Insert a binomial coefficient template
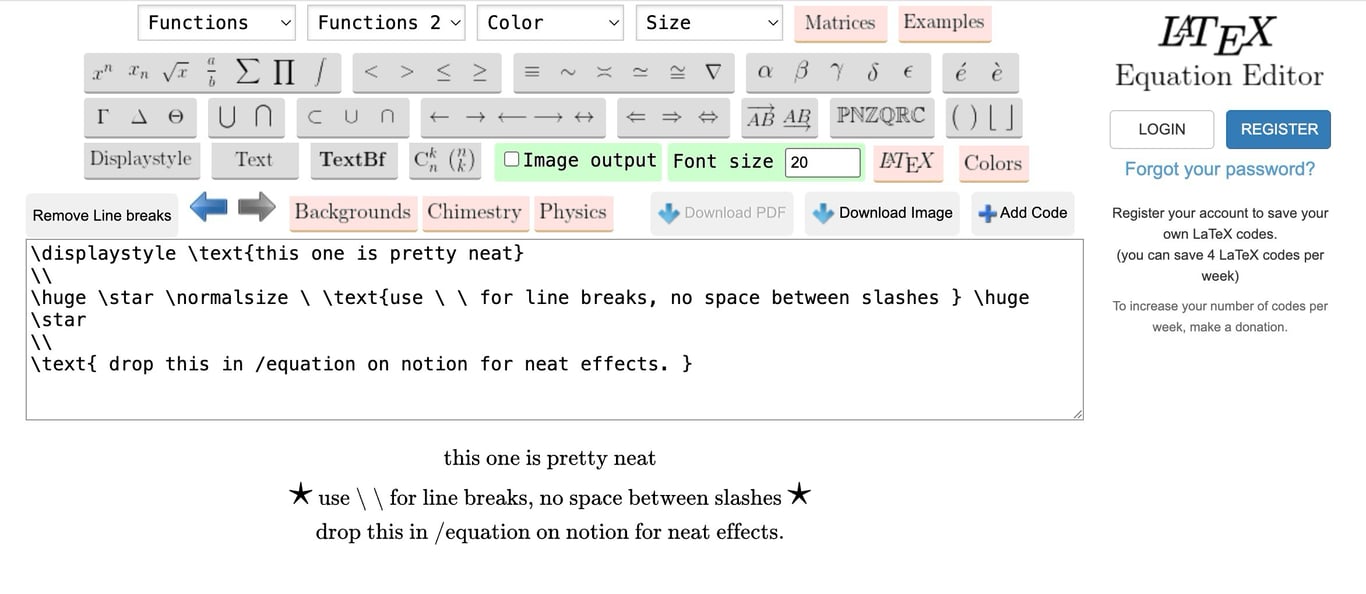 [462, 160]
